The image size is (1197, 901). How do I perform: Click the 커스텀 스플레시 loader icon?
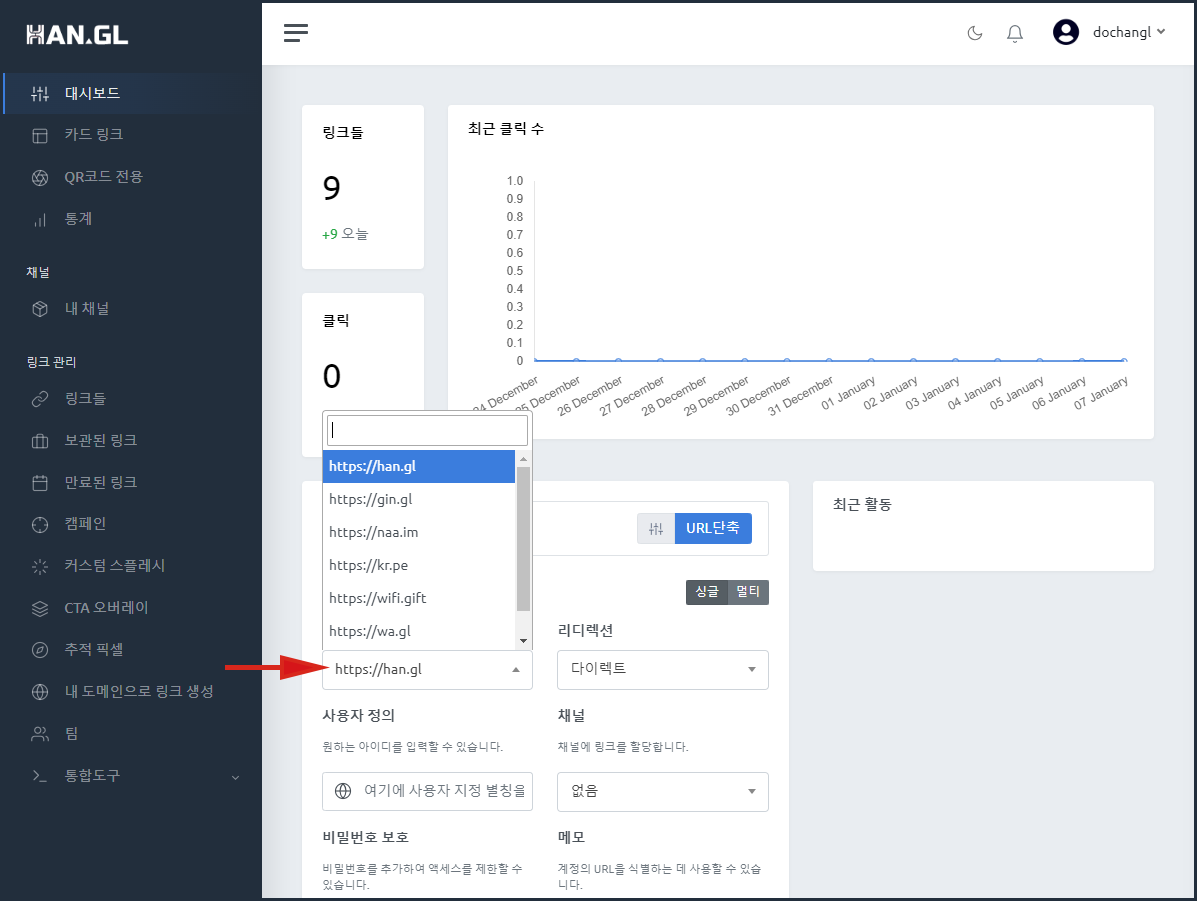(x=40, y=567)
